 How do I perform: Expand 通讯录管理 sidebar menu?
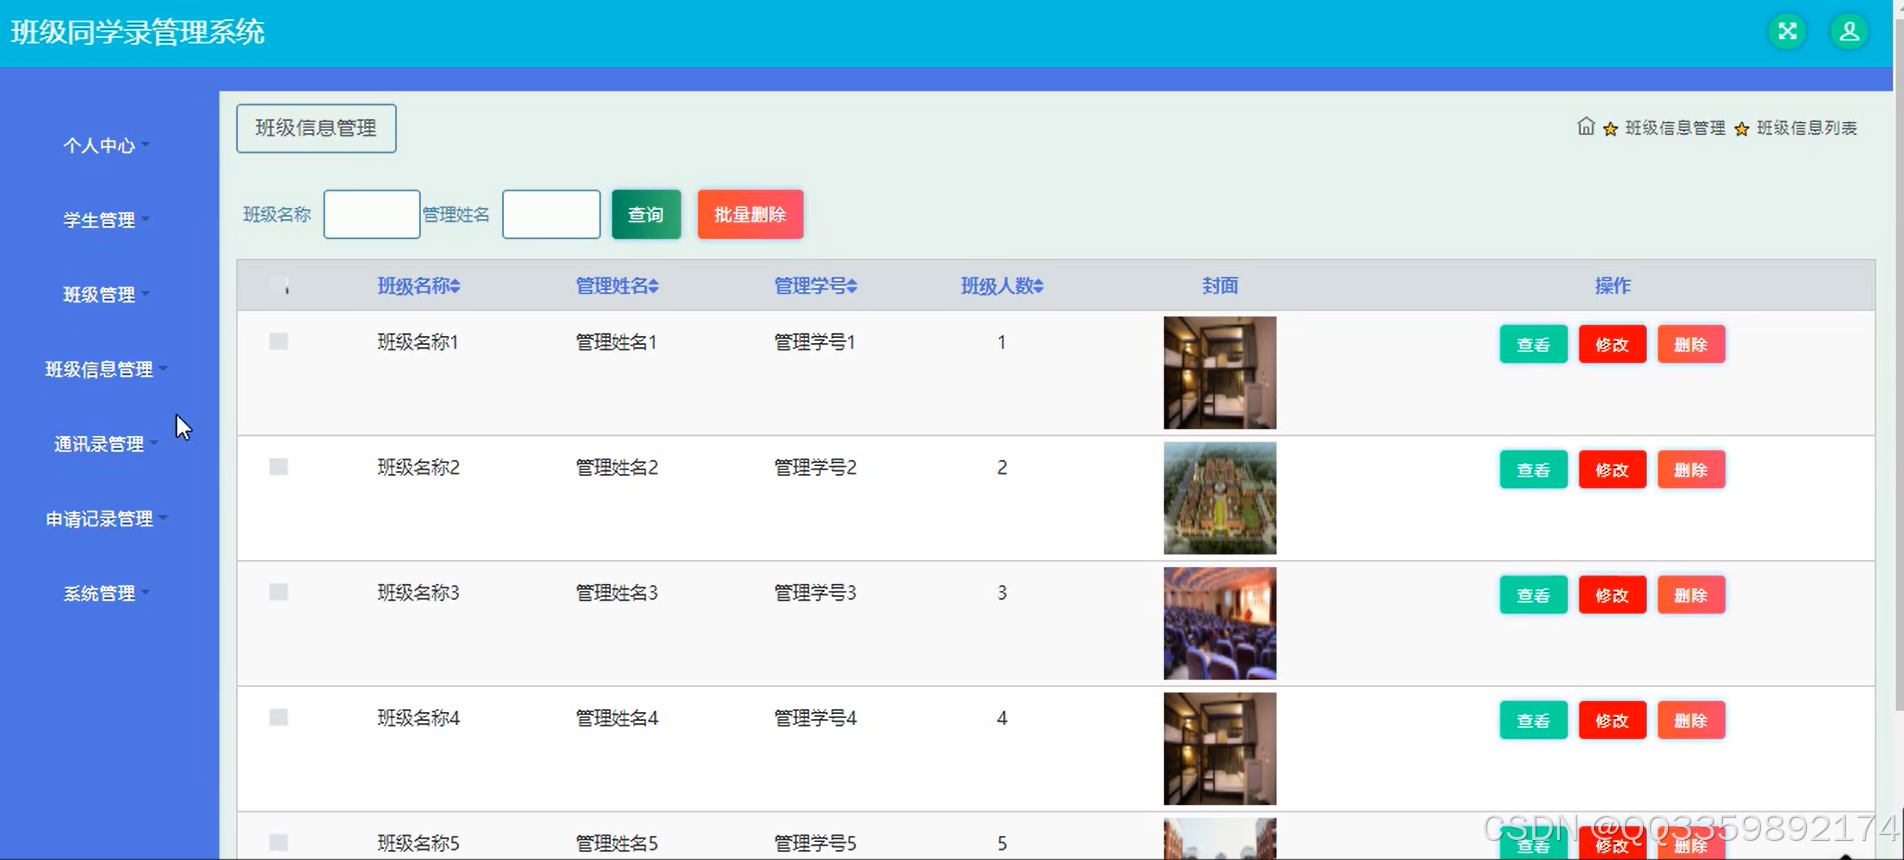click(106, 444)
